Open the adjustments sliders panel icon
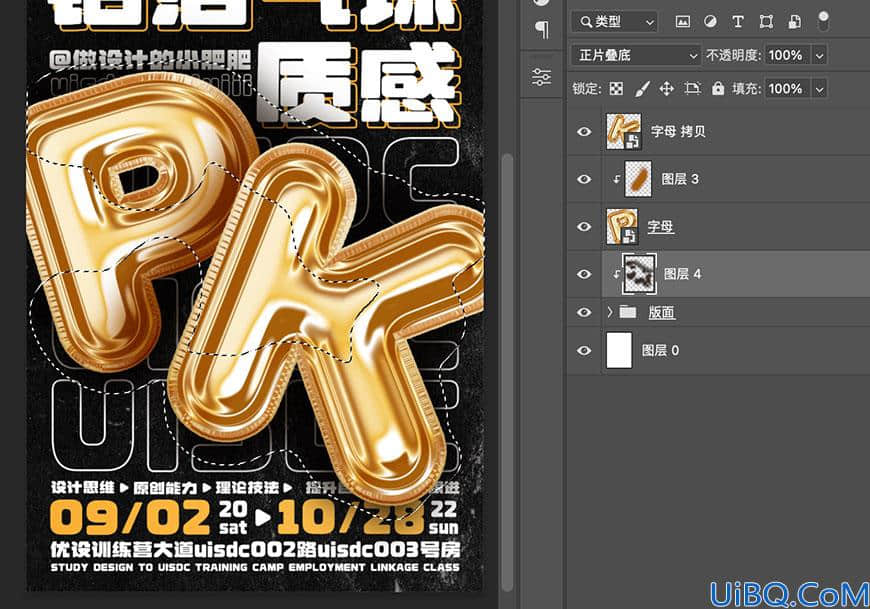Screen dimensions: 870x609 pyautogui.click(x=542, y=77)
